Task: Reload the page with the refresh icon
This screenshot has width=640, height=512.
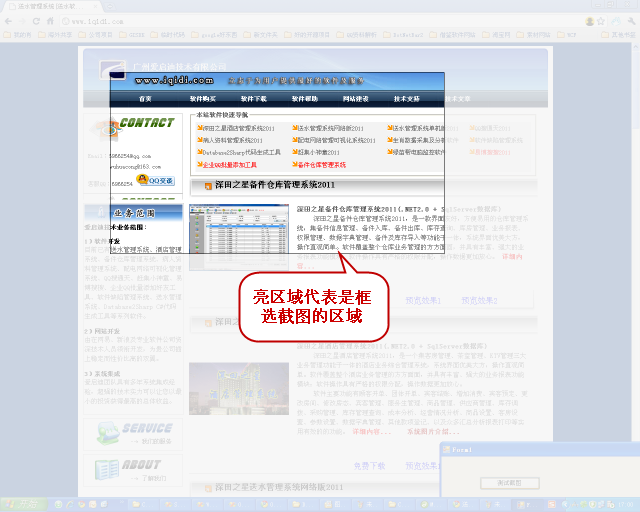Action: [x=36, y=21]
